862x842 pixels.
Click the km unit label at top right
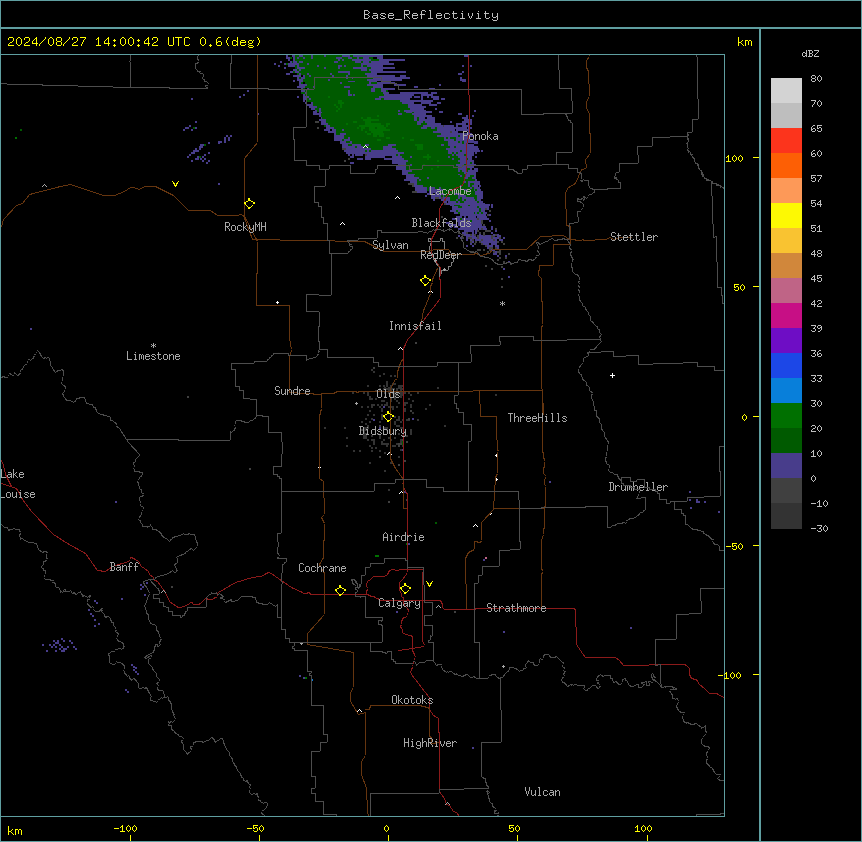click(x=744, y=42)
